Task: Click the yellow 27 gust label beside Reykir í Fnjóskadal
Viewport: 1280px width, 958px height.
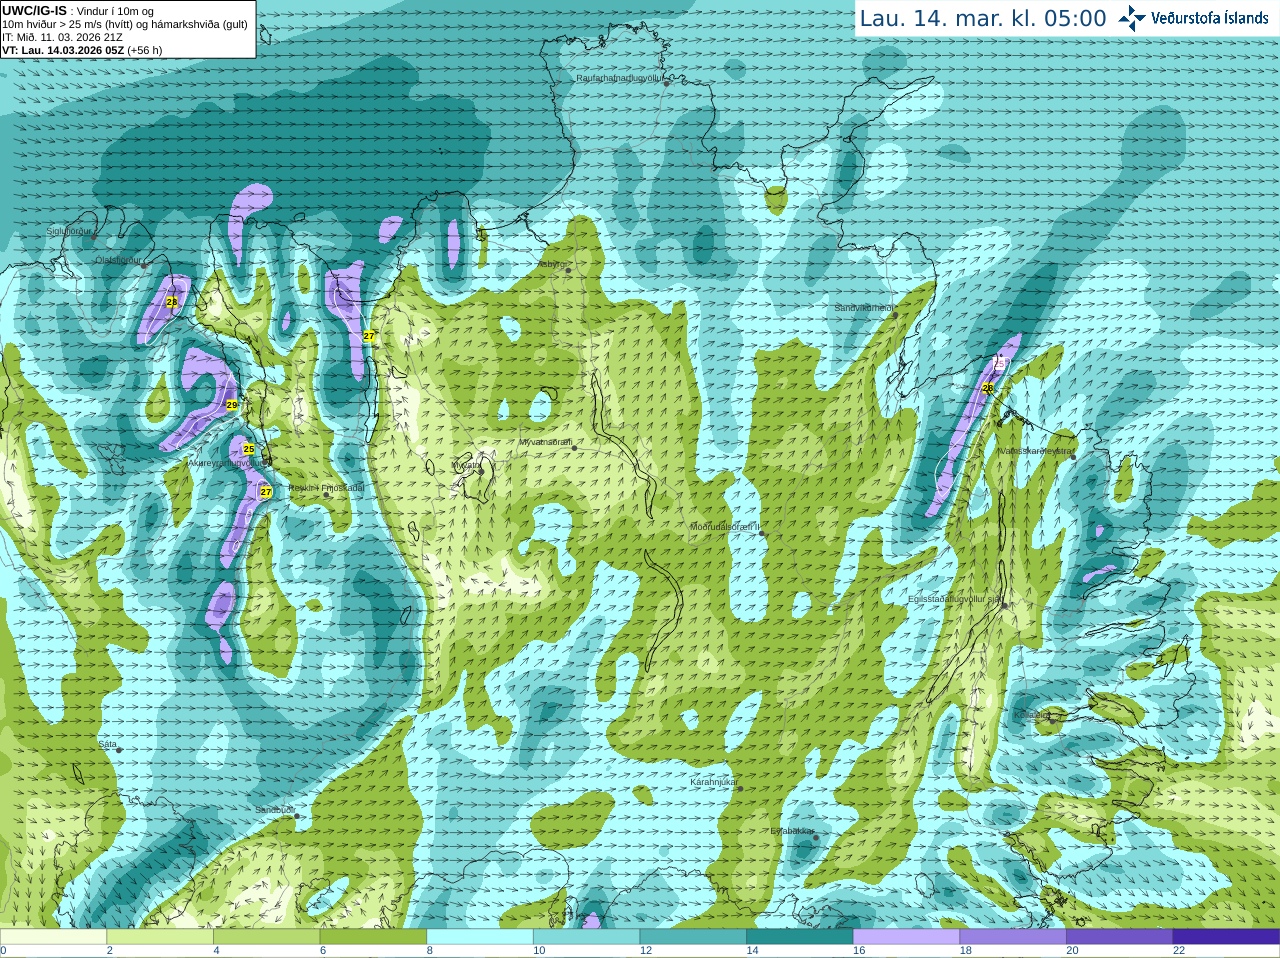Action: 266,491
